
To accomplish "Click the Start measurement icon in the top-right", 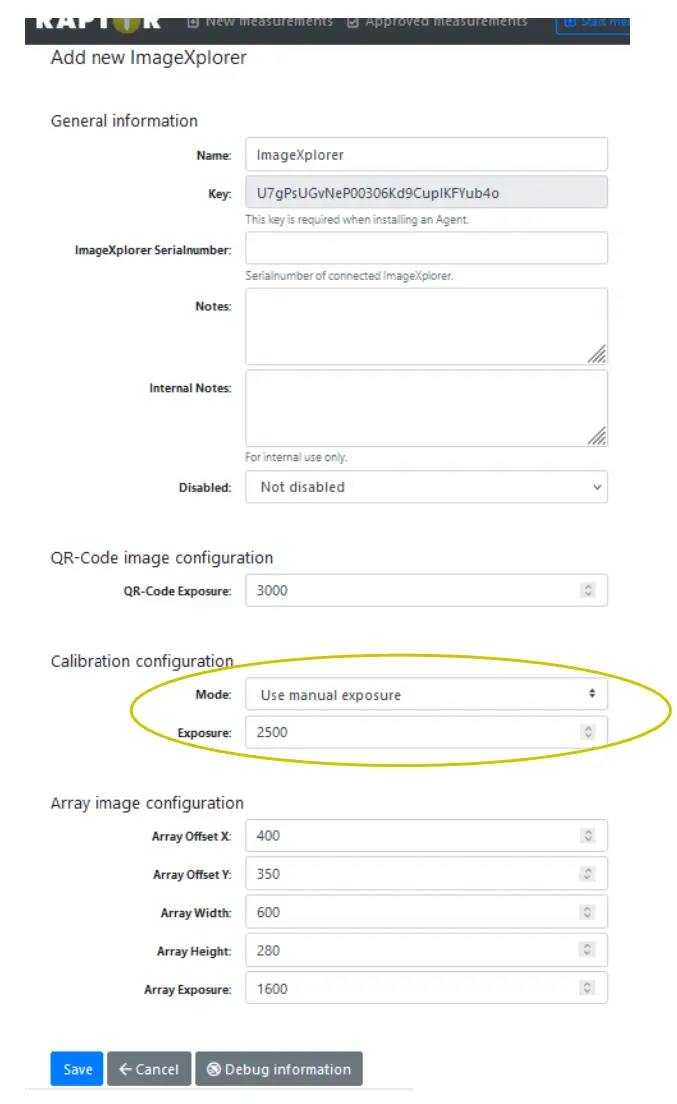I will (569, 21).
